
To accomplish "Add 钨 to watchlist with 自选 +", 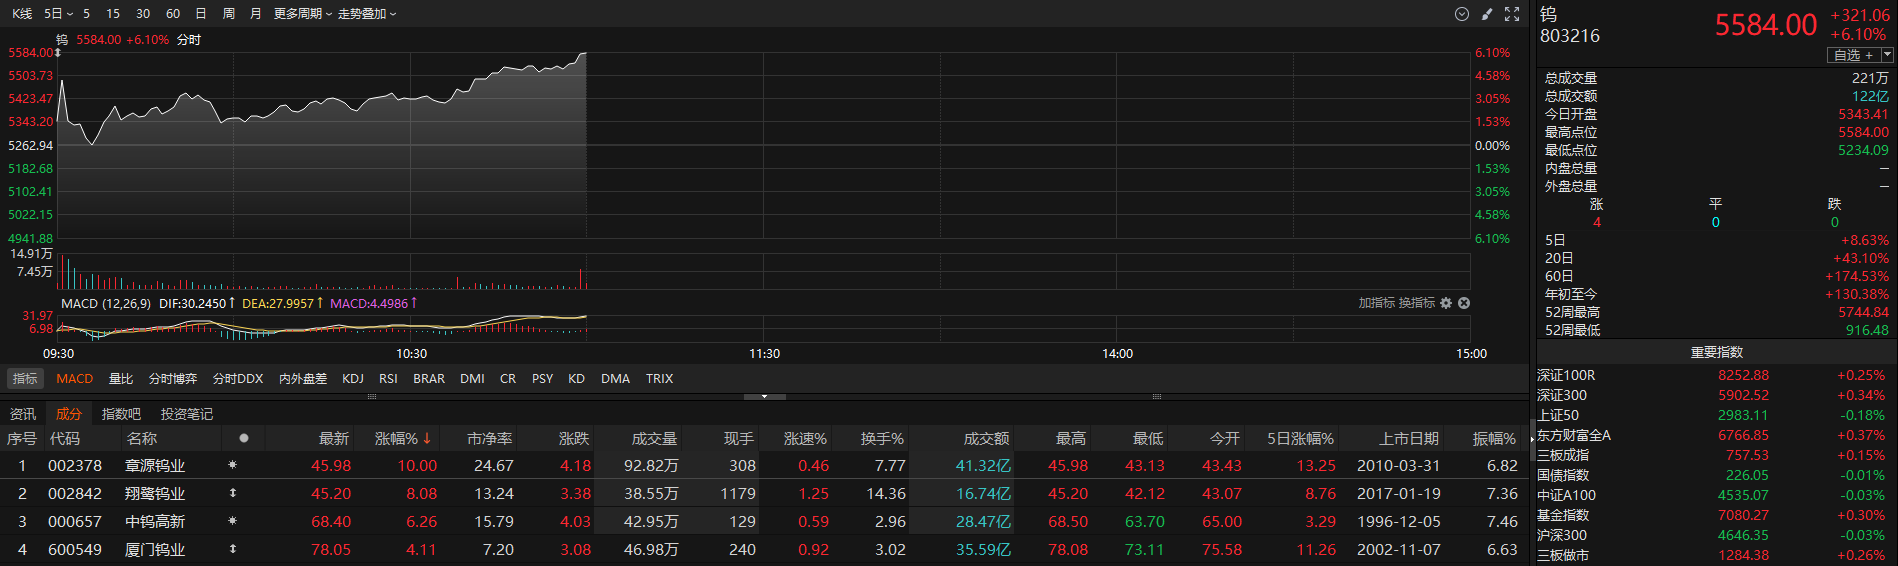I will pos(1853,55).
